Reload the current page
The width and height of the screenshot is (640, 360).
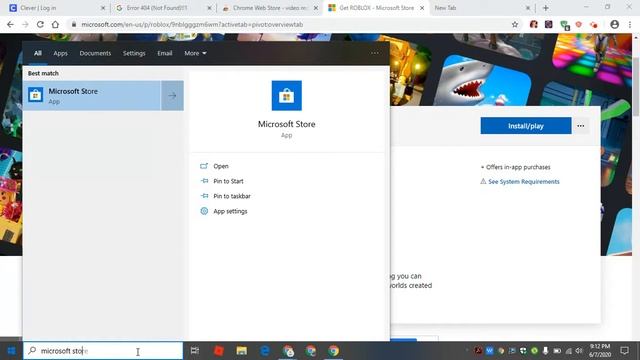(x=40, y=24)
